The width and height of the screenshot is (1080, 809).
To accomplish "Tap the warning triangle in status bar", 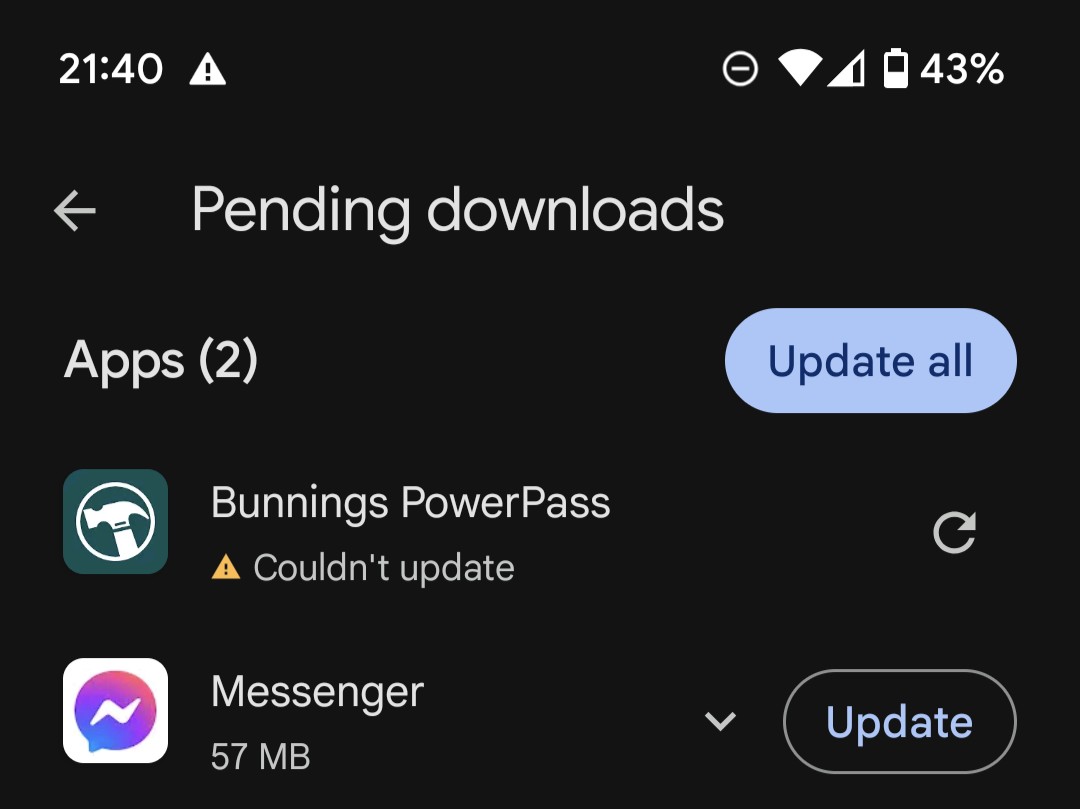I will (x=207, y=70).
